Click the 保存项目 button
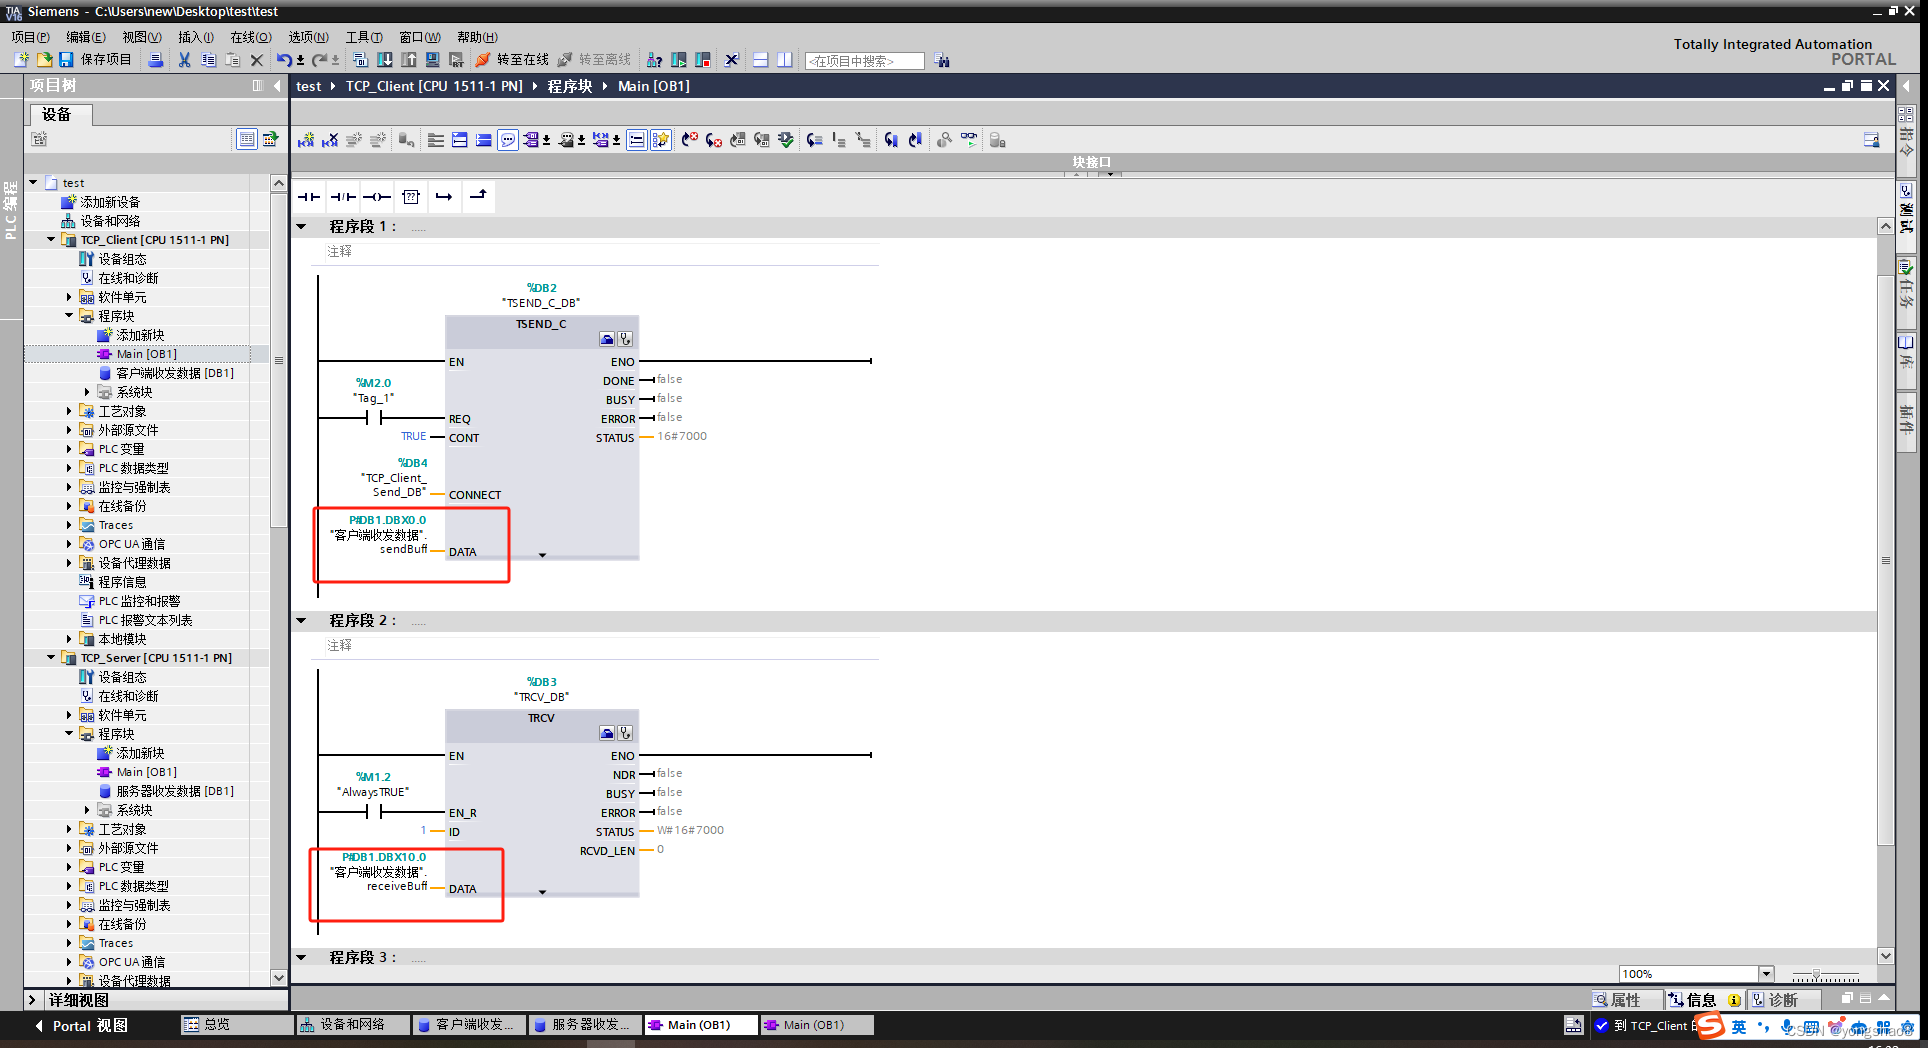1928x1048 pixels. point(96,60)
